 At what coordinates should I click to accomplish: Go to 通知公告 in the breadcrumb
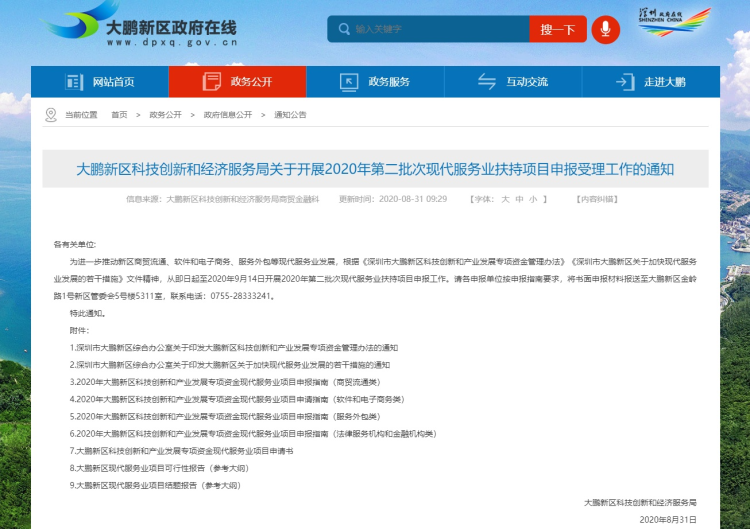(290, 115)
